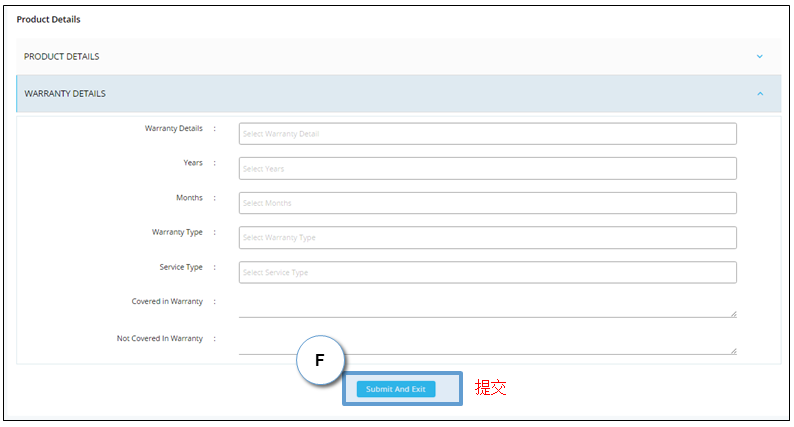The height and width of the screenshot is (427, 794).
Task: Open the Select Service Type dropdown
Action: coord(488,272)
